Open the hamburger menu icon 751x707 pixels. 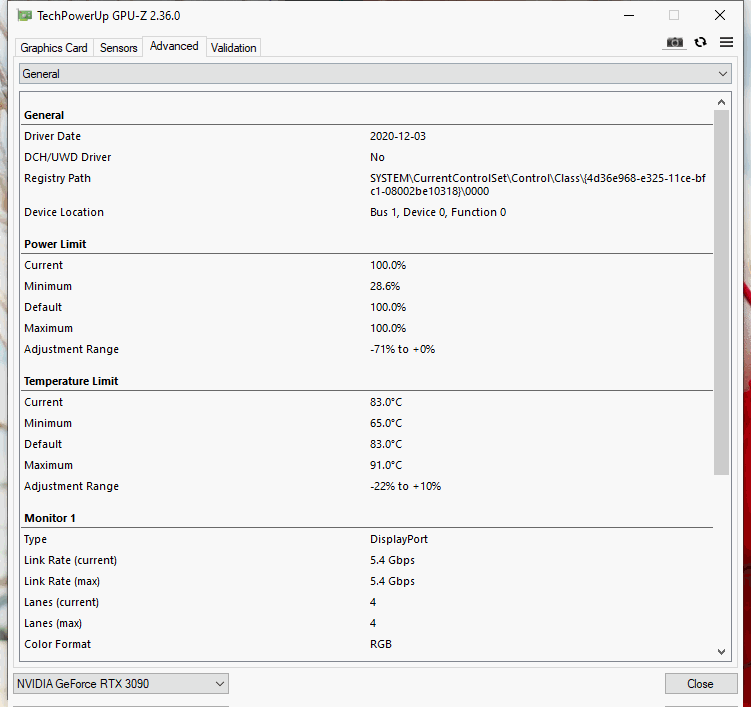click(724, 42)
